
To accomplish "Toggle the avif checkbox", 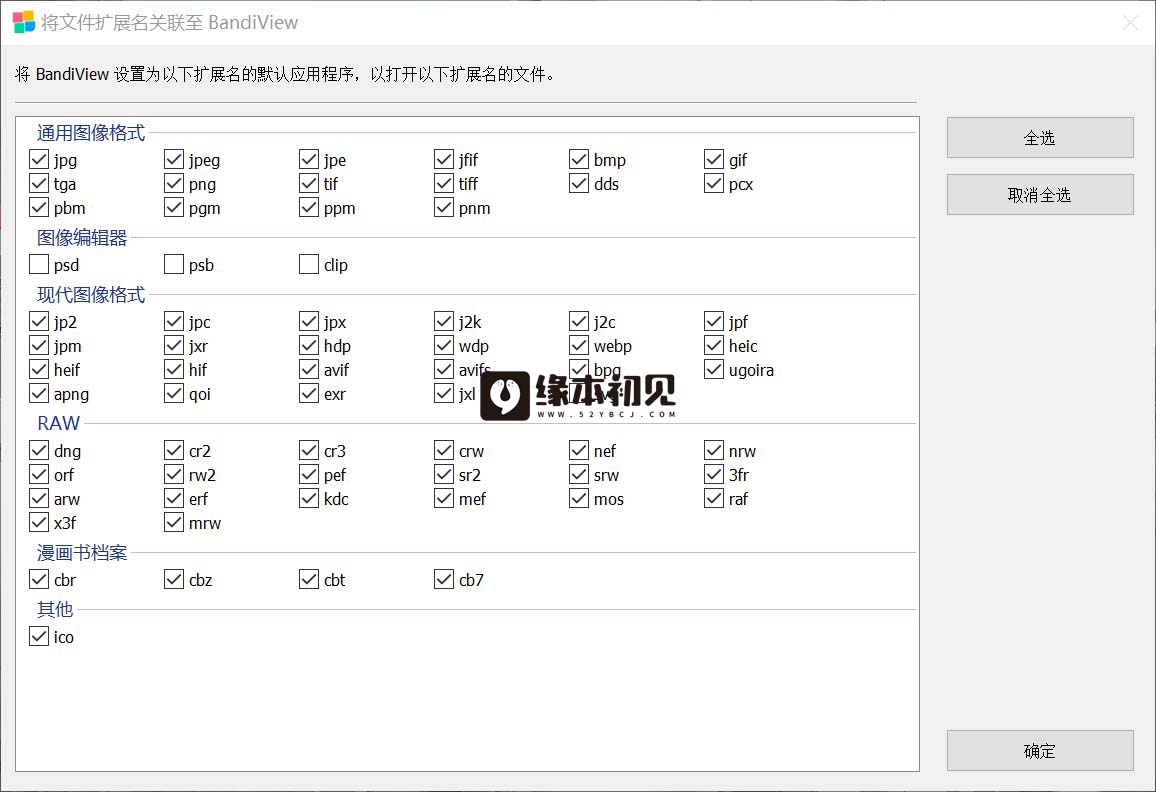I will pyautogui.click(x=309, y=369).
